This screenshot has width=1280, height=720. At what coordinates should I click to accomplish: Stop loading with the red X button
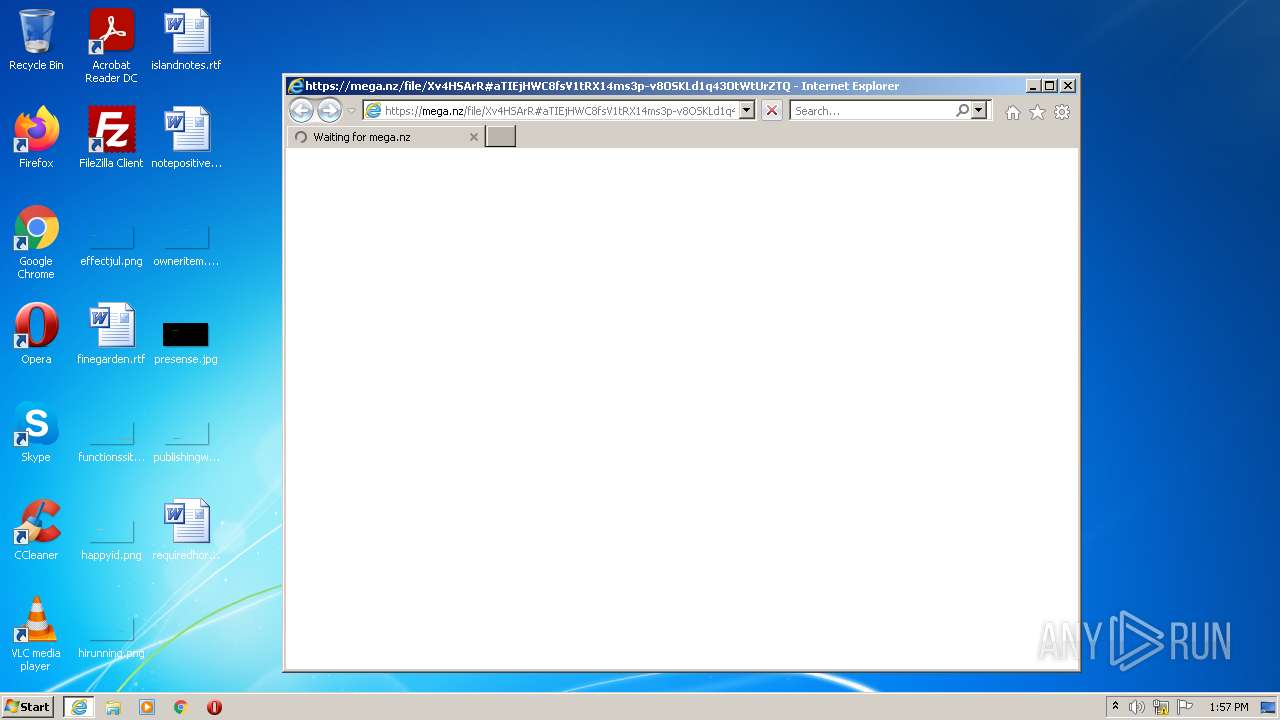772,111
